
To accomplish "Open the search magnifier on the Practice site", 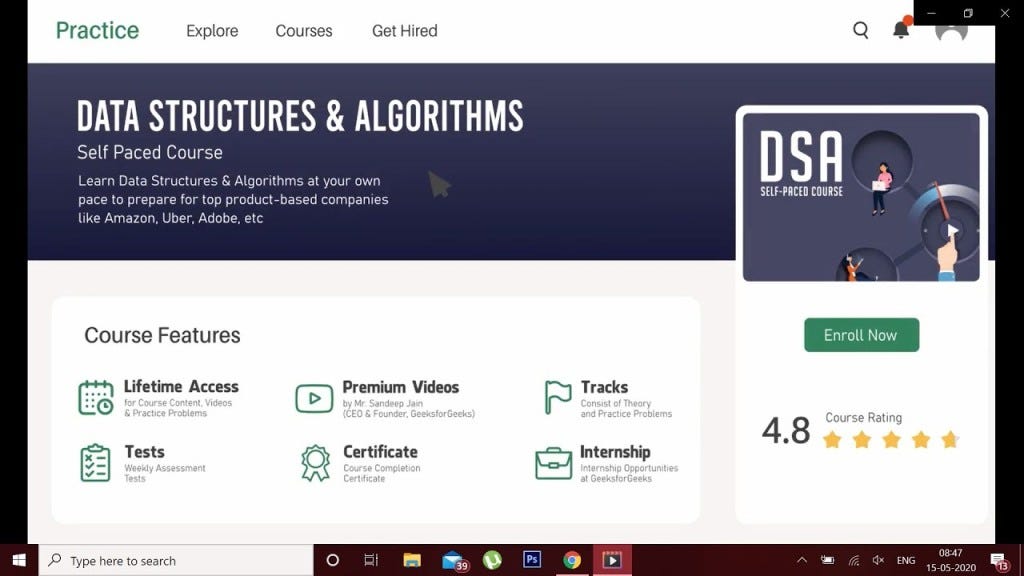I will click(x=860, y=30).
